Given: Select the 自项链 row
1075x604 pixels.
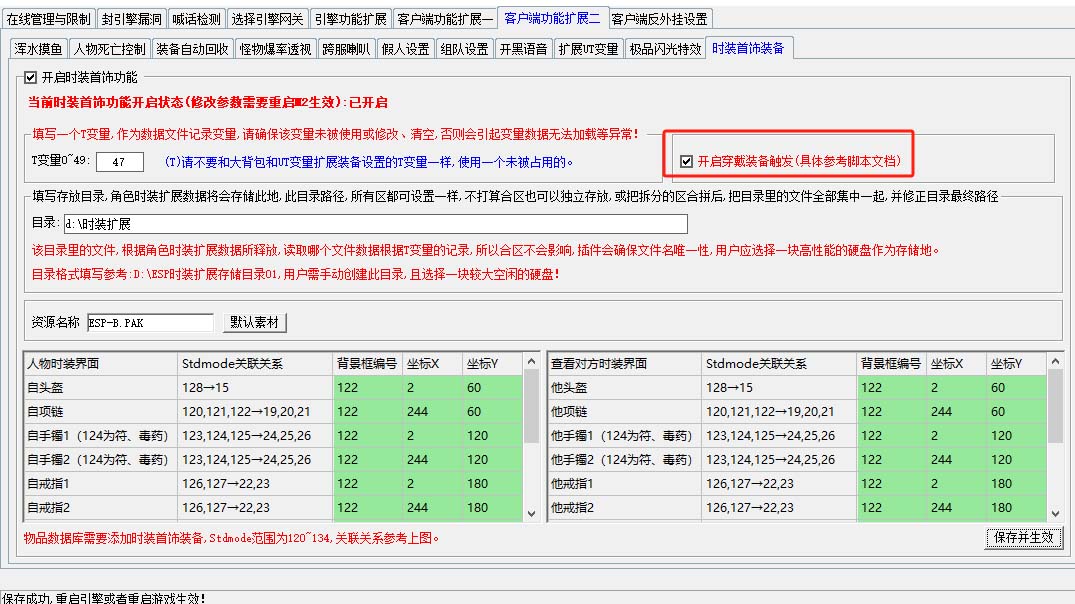Looking at the screenshot, I should click(273, 411).
